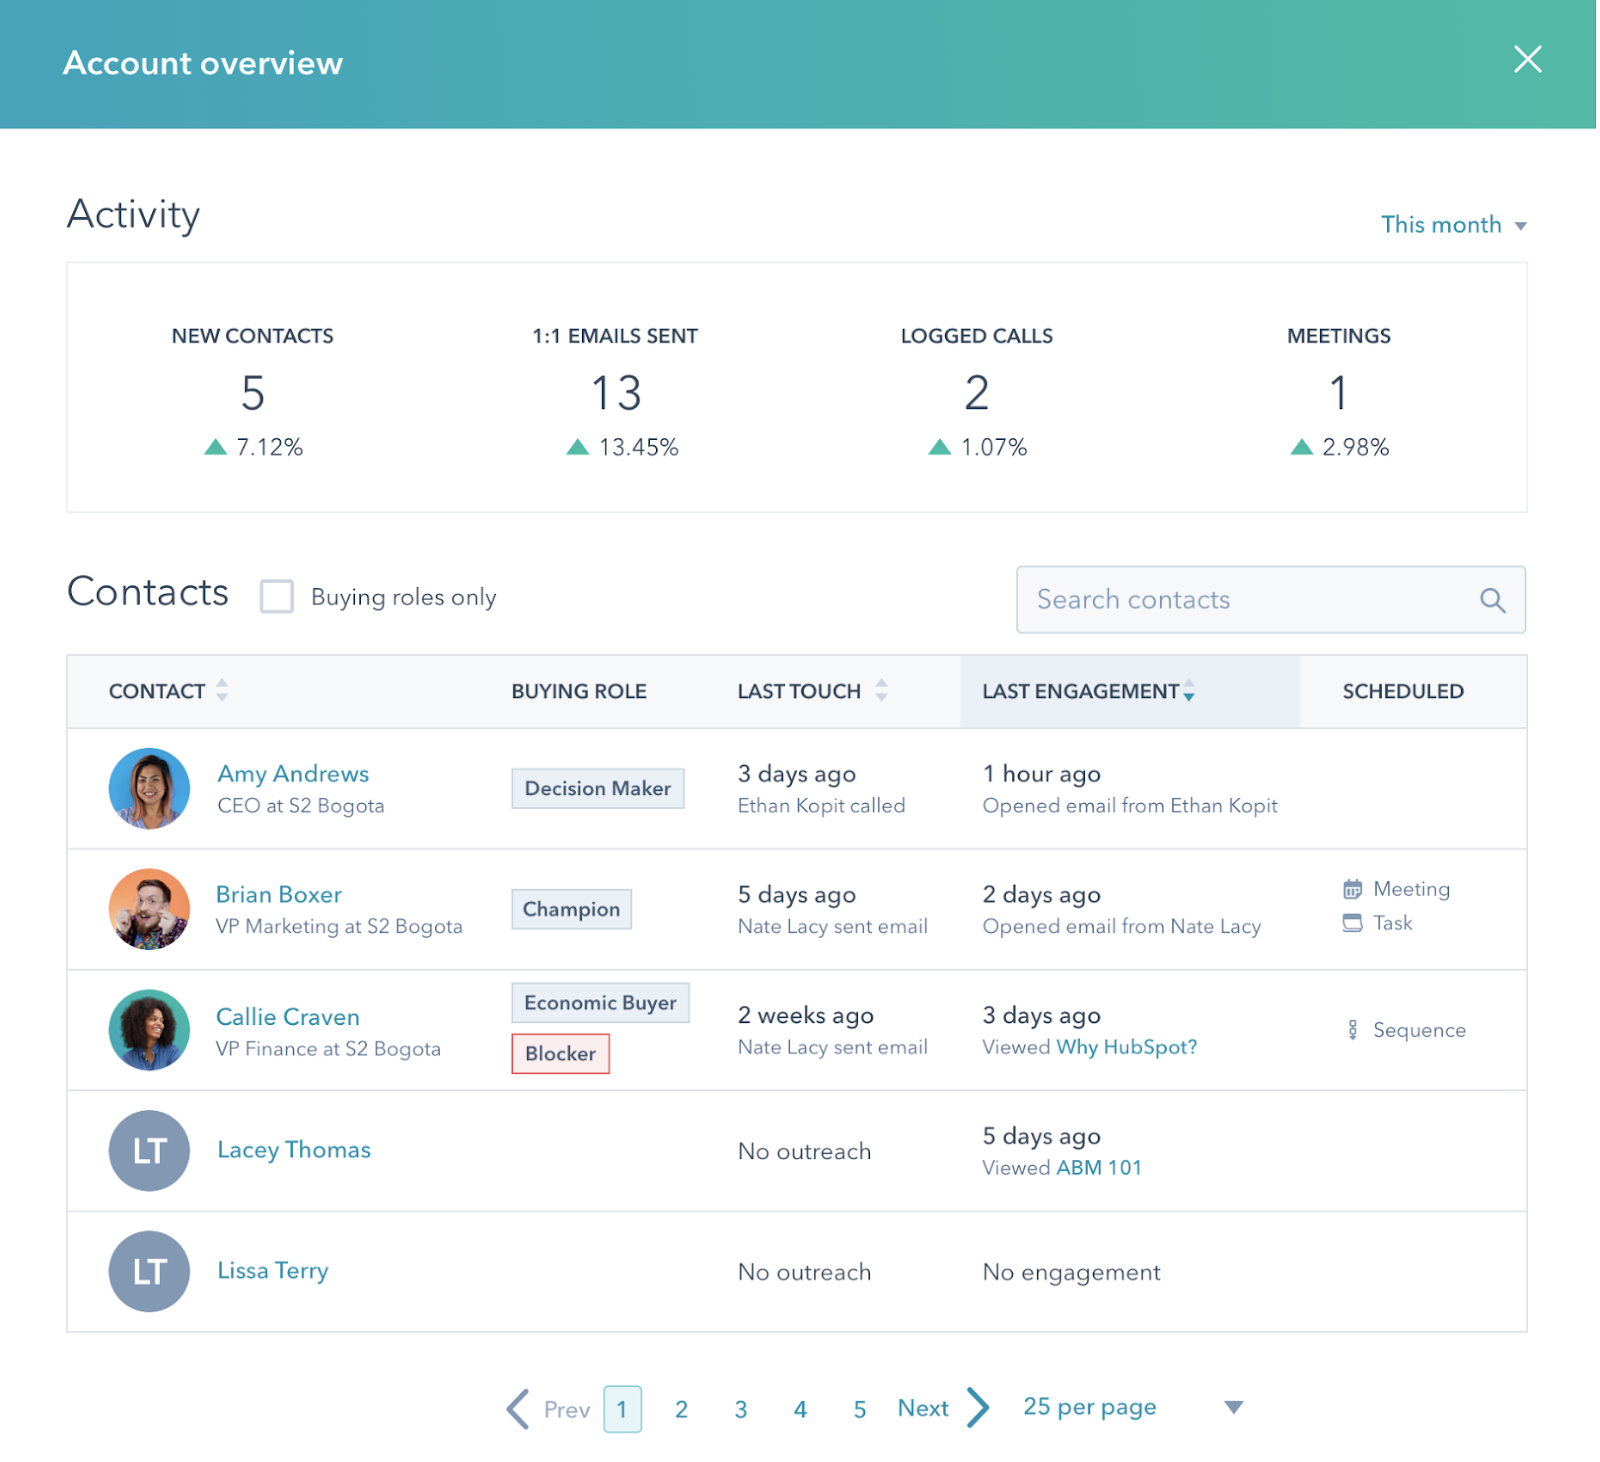Click Callie Craven's Blocker role tag
The image size is (1600, 1462).
(560, 1054)
